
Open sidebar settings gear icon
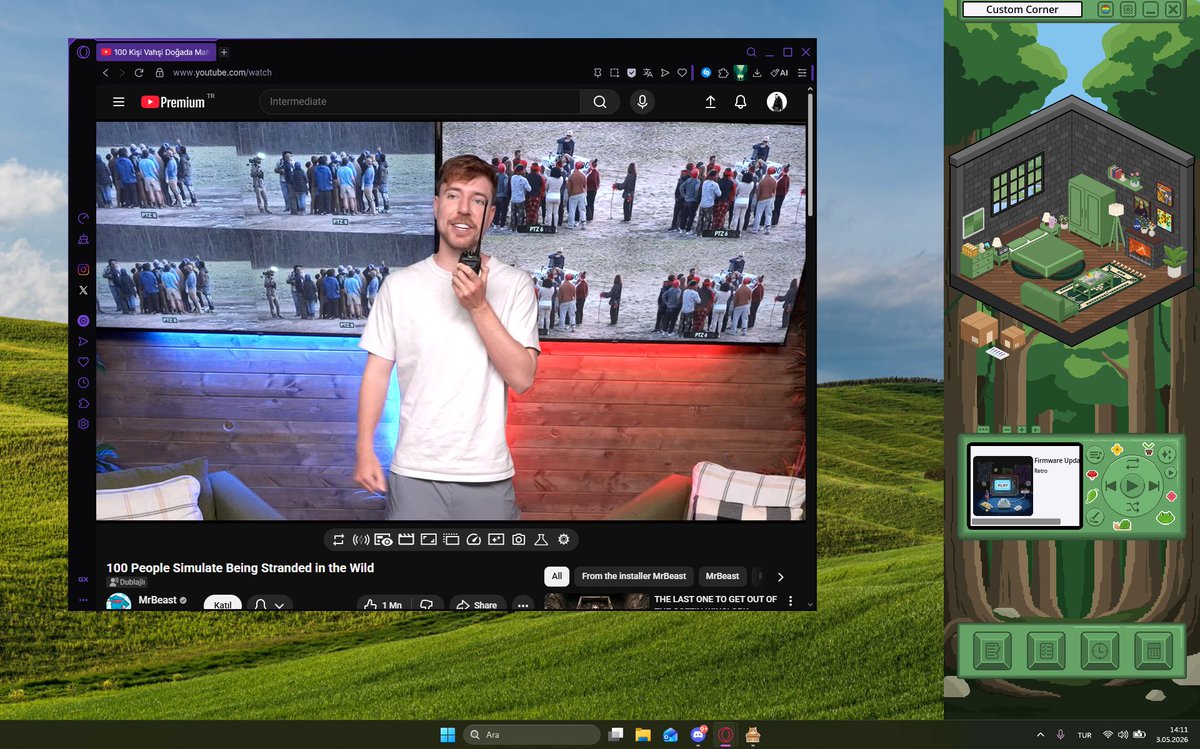[x=83, y=423]
